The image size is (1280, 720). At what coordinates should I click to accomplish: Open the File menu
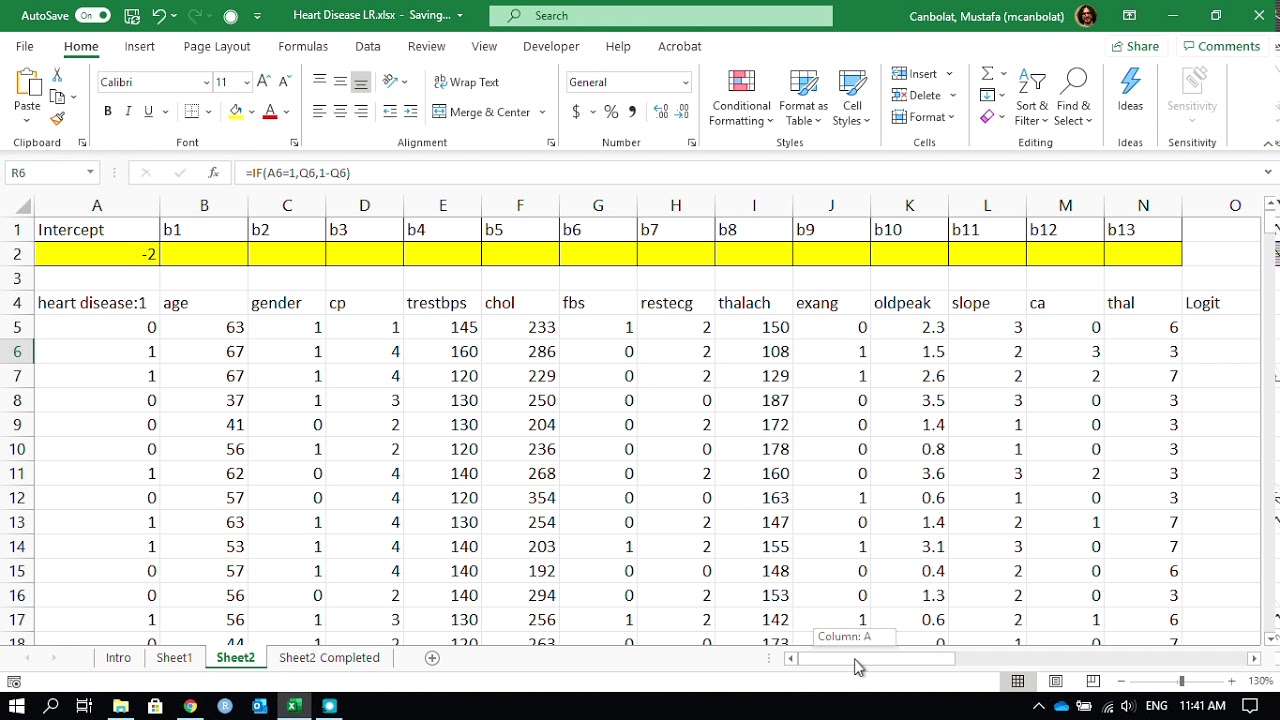[24, 46]
